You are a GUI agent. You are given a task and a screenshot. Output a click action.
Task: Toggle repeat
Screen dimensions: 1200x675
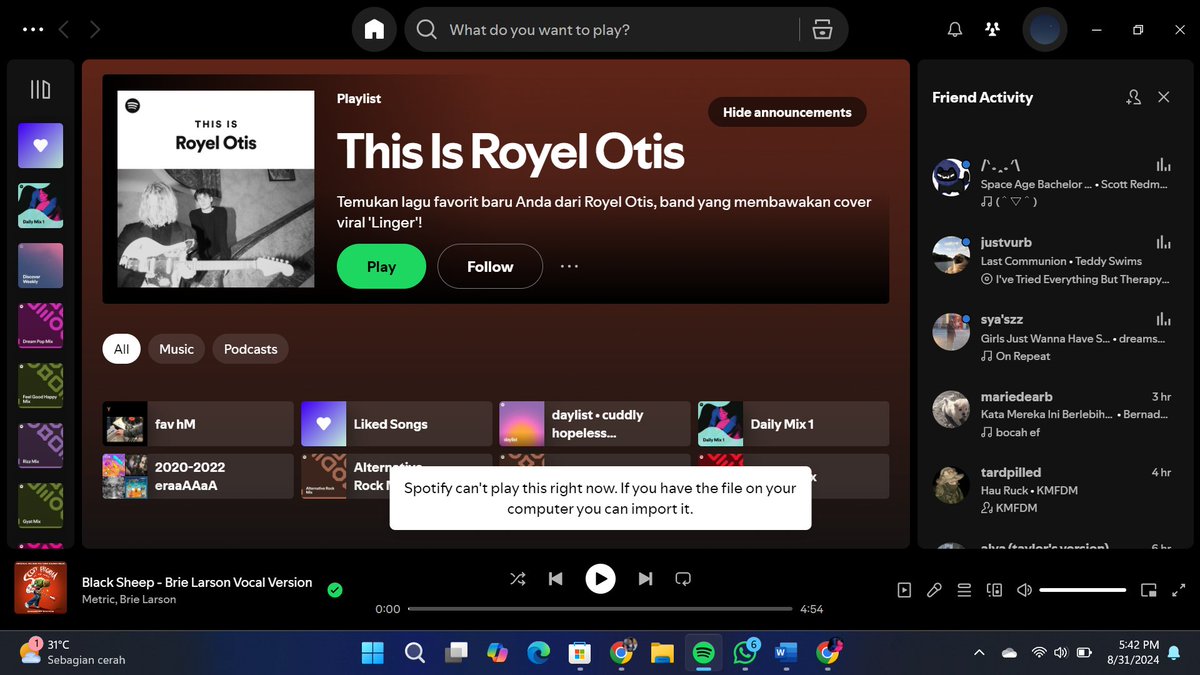683,578
